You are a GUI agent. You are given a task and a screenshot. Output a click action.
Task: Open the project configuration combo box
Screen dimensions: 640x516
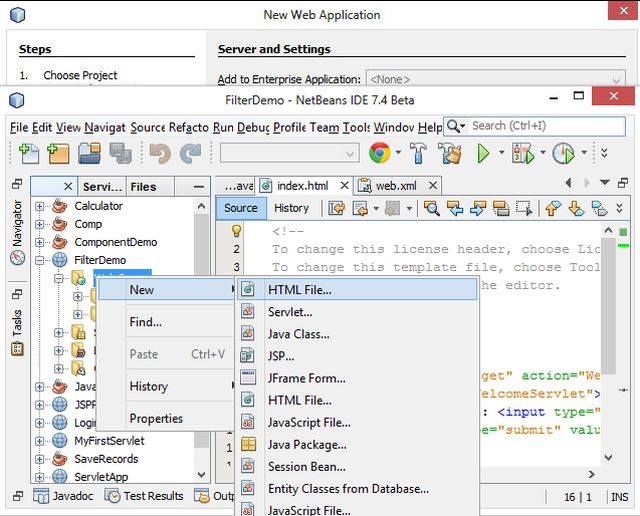click(289, 153)
